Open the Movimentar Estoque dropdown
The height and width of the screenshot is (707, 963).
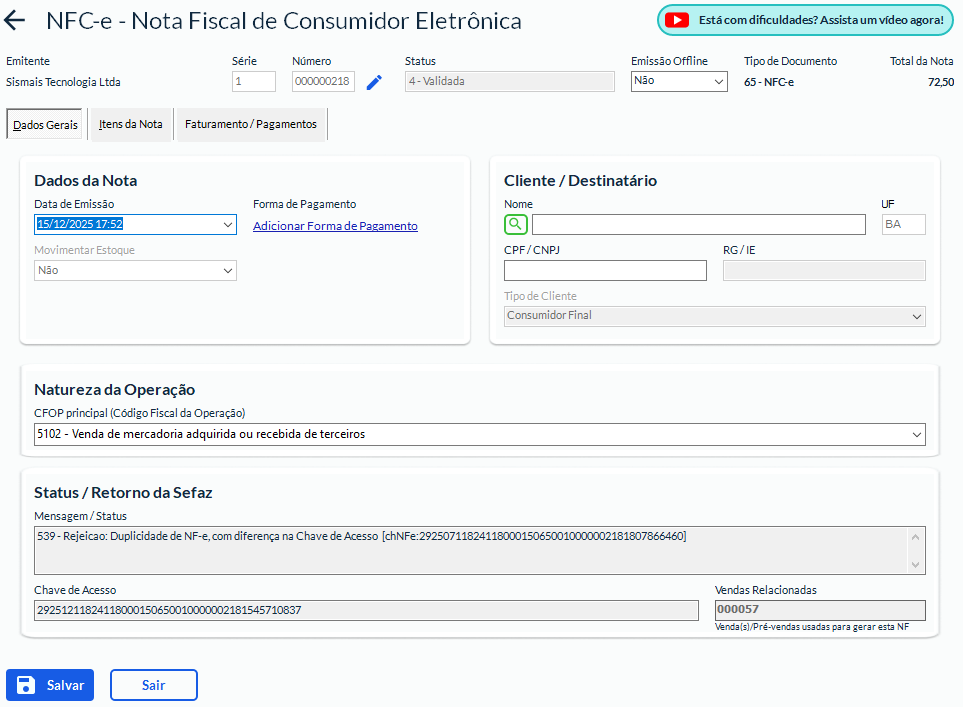pyautogui.click(x=228, y=270)
